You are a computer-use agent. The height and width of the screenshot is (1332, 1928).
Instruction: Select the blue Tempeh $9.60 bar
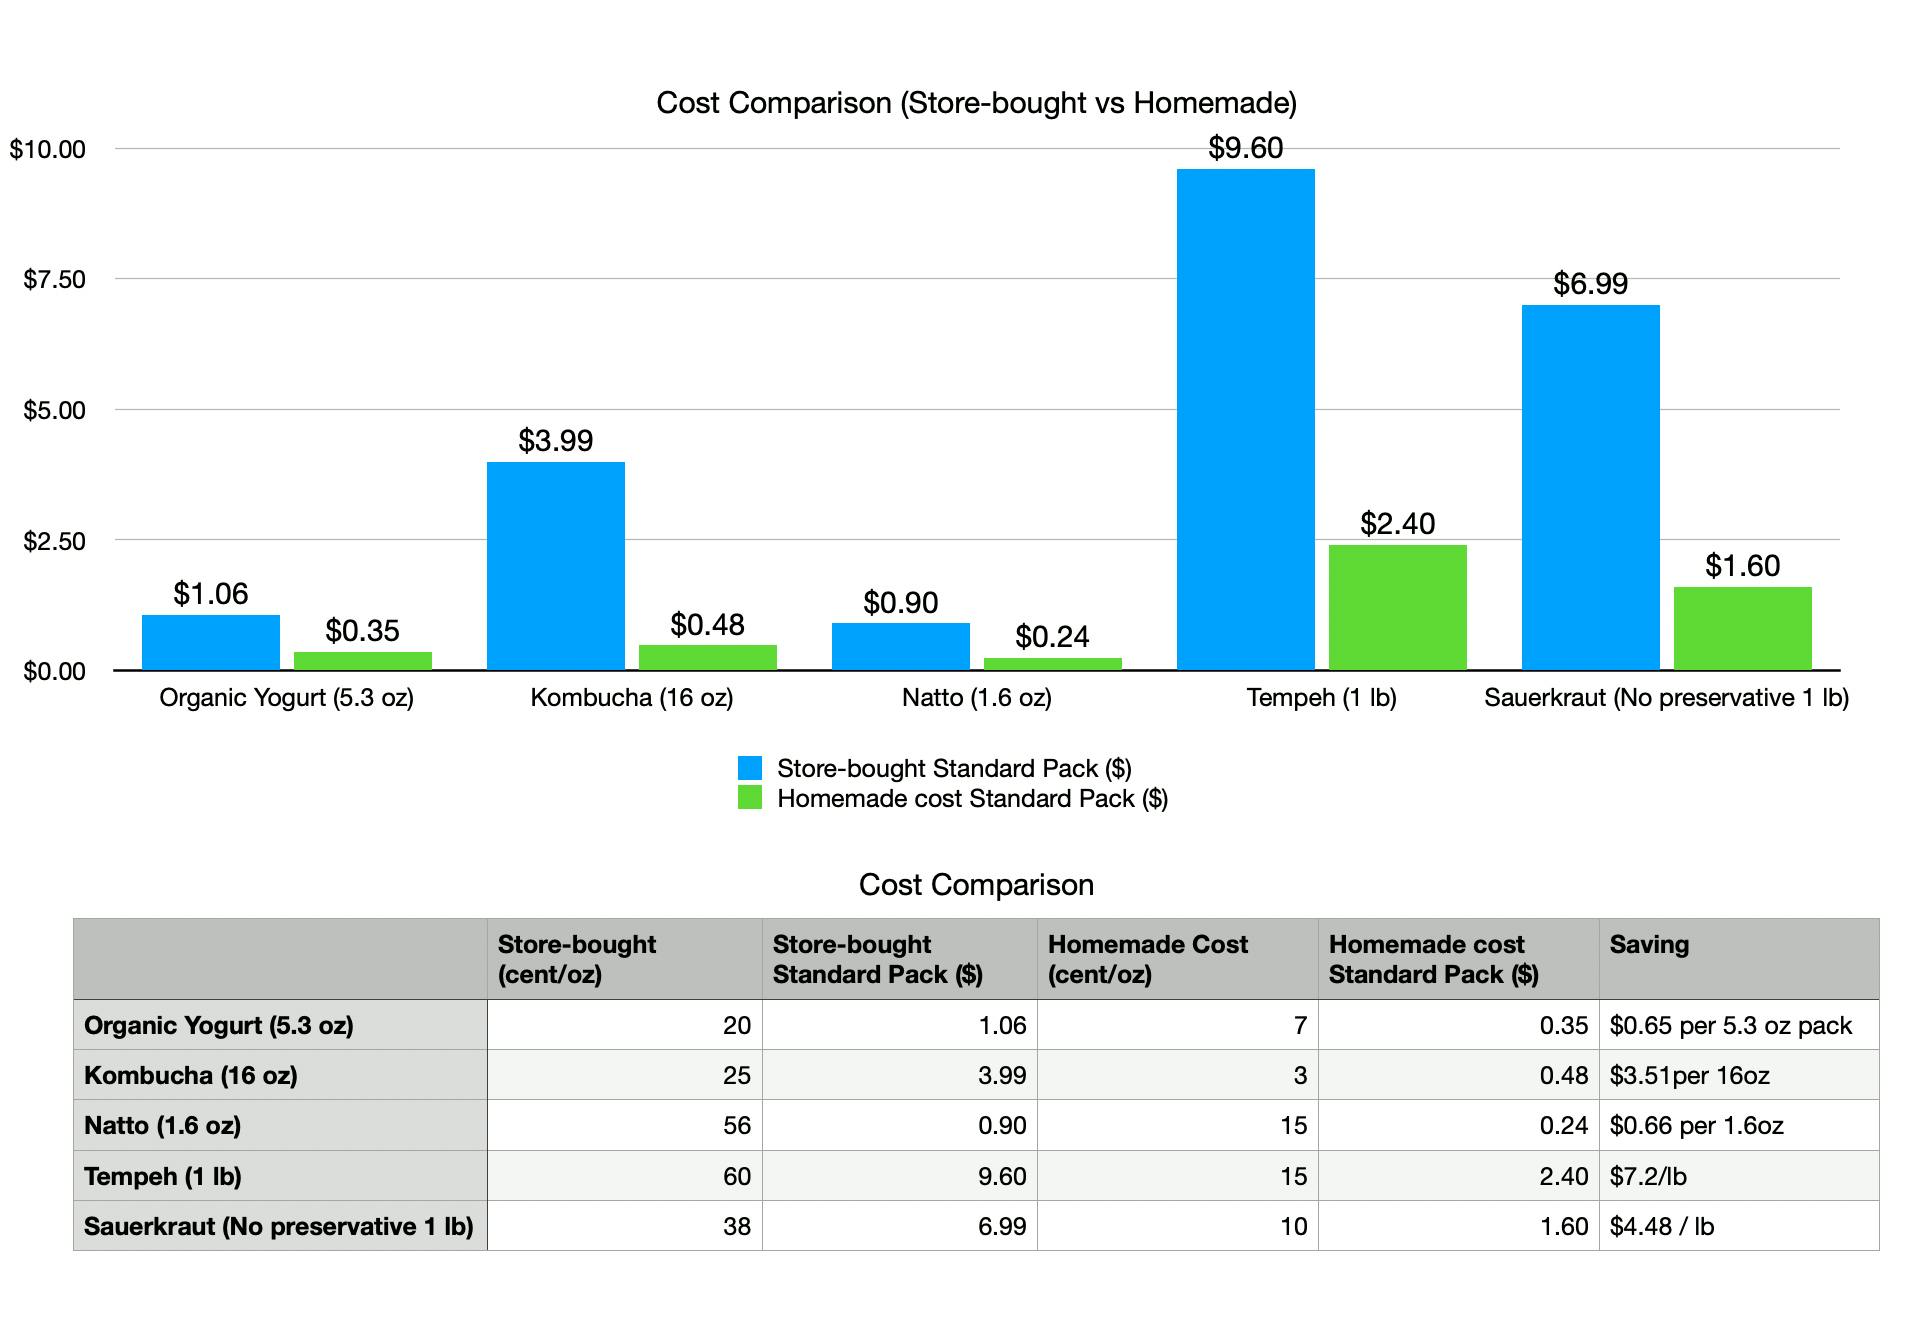[1245, 420]
